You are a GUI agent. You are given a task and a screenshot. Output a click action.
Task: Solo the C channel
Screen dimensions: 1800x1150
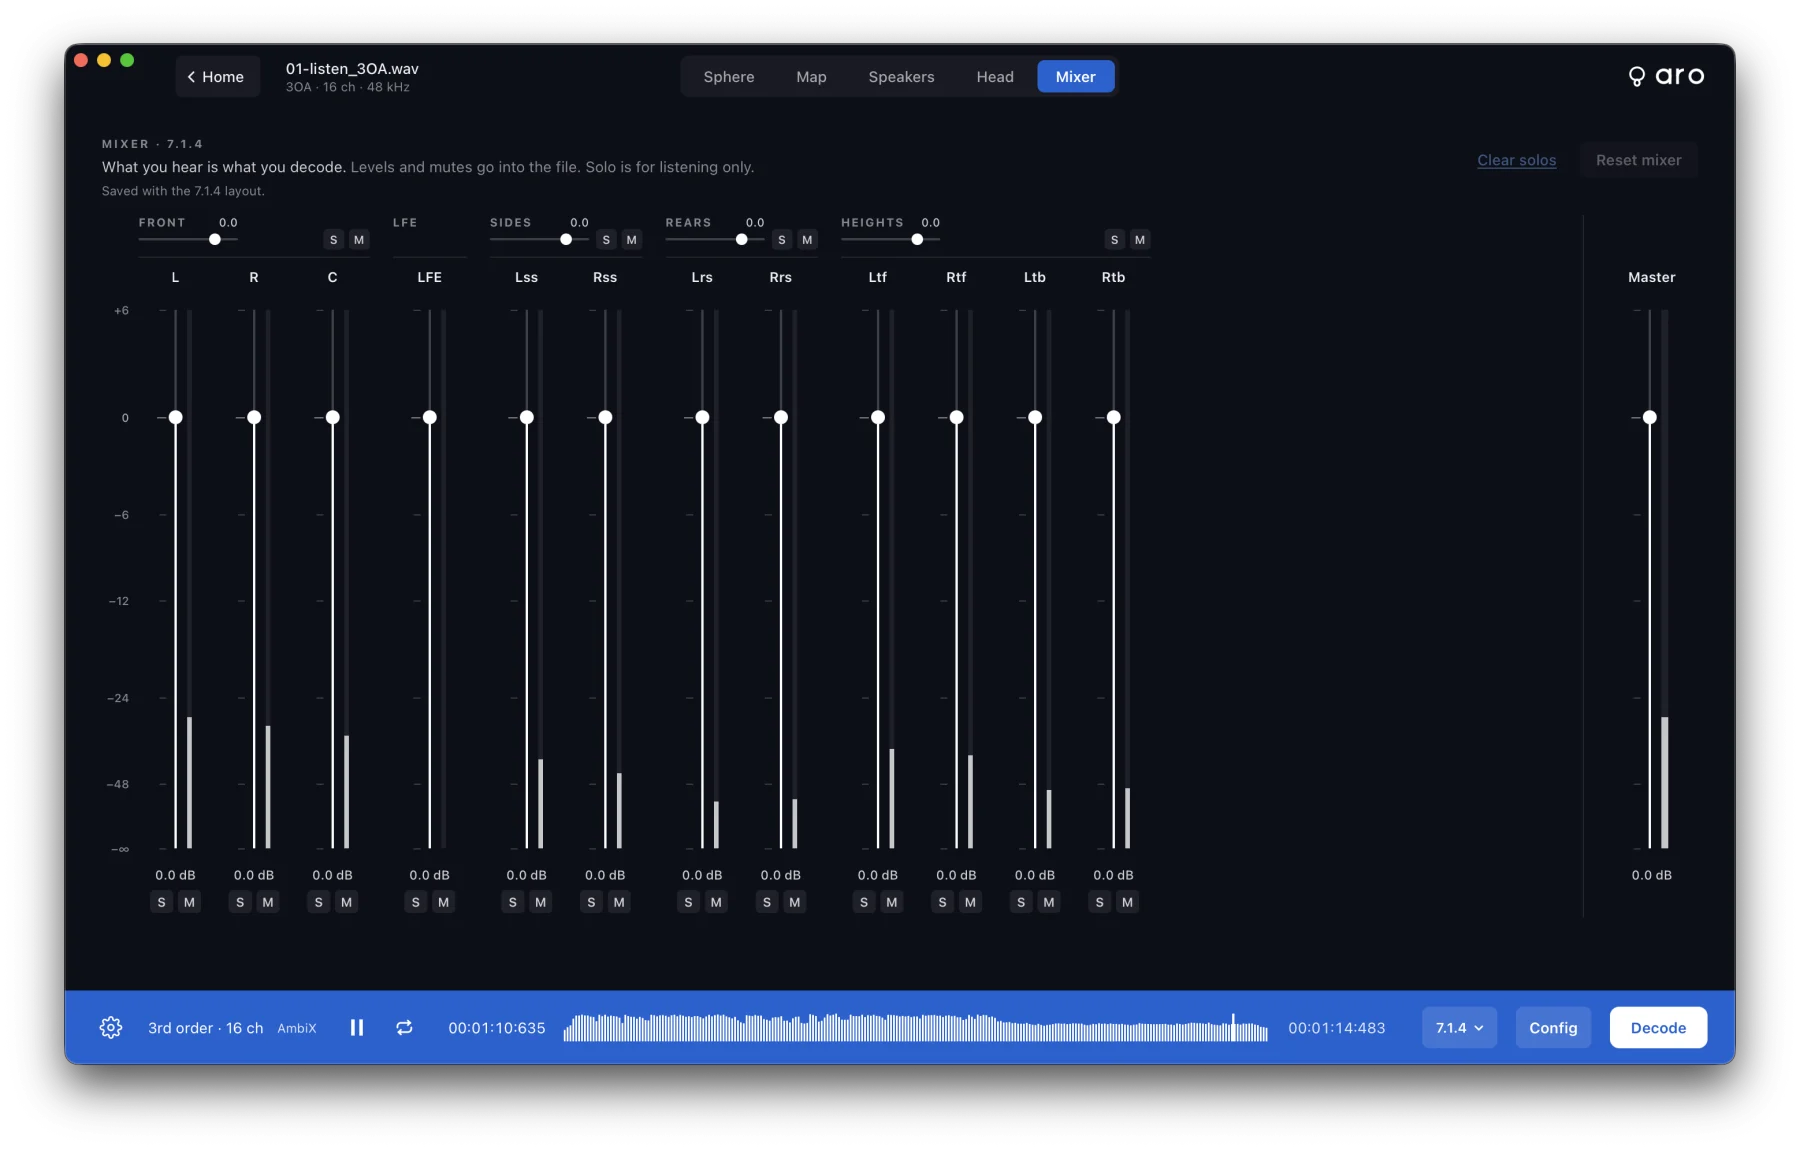point(319,902)
